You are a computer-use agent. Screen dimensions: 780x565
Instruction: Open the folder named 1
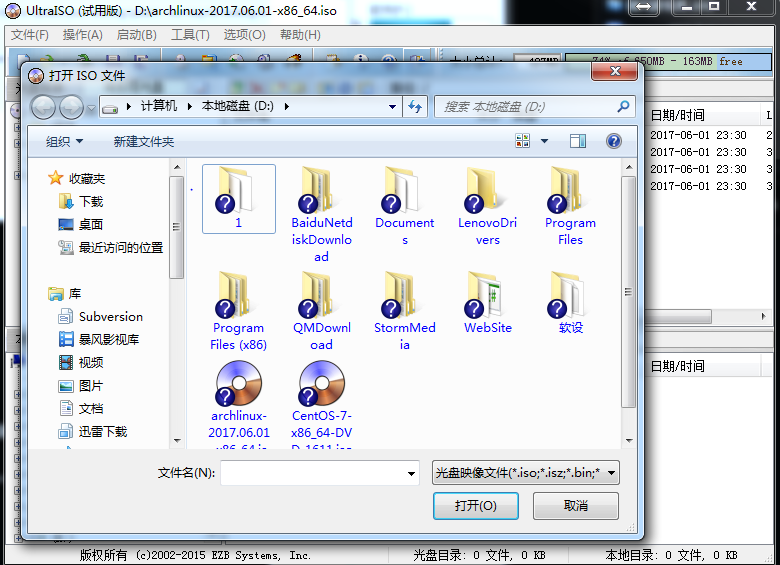[239, 198]
